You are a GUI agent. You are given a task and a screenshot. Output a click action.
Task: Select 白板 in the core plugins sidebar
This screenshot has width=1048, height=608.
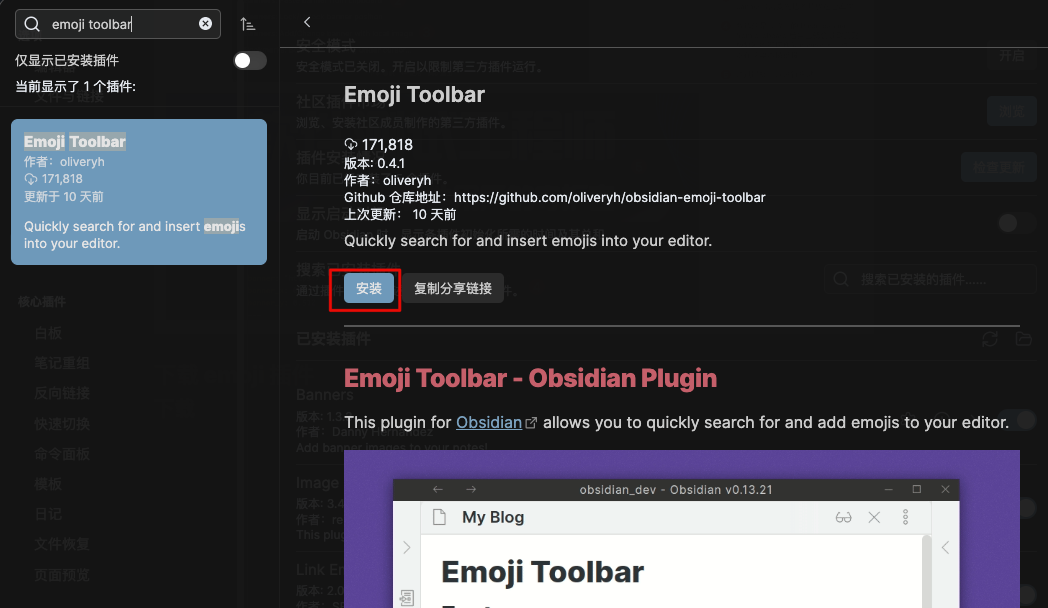click(x=47, y=332)
